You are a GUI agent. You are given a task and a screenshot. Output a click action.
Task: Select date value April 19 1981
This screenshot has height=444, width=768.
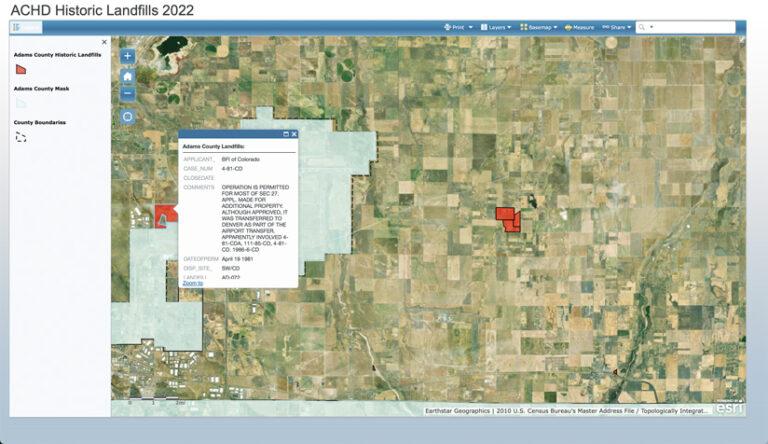[x=237, y=259]
